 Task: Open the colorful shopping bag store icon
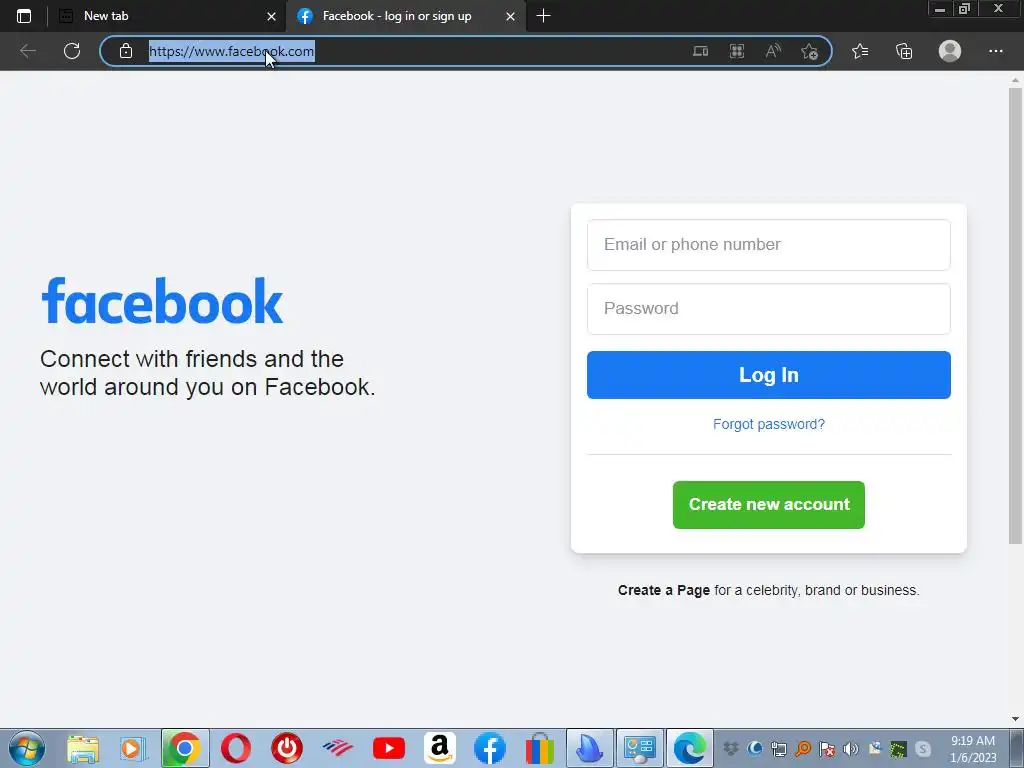540,748
